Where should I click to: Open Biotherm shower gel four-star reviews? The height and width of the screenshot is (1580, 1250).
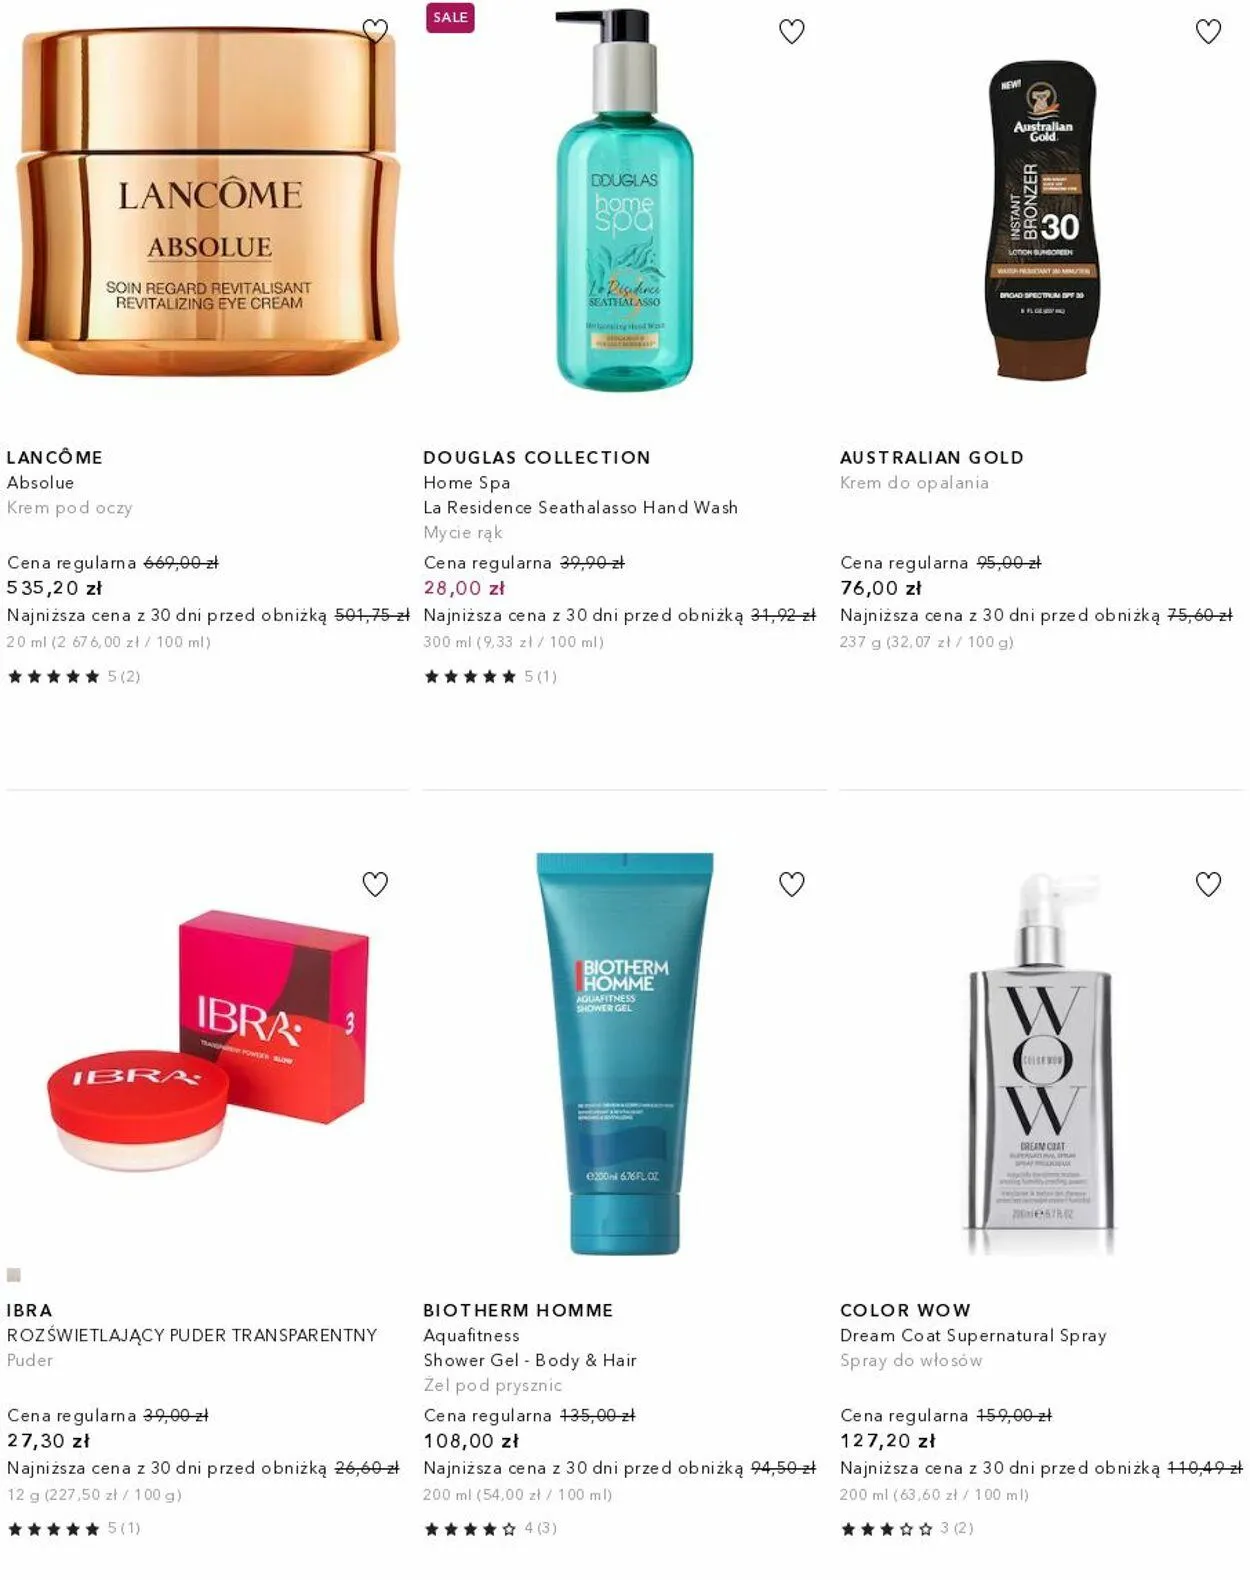(490, 1528)
